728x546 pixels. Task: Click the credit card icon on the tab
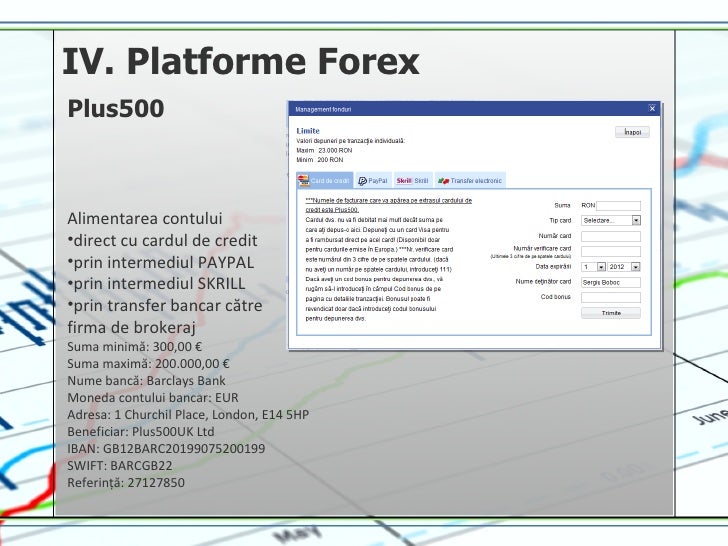pyautogui.click(x=303, y=180)
